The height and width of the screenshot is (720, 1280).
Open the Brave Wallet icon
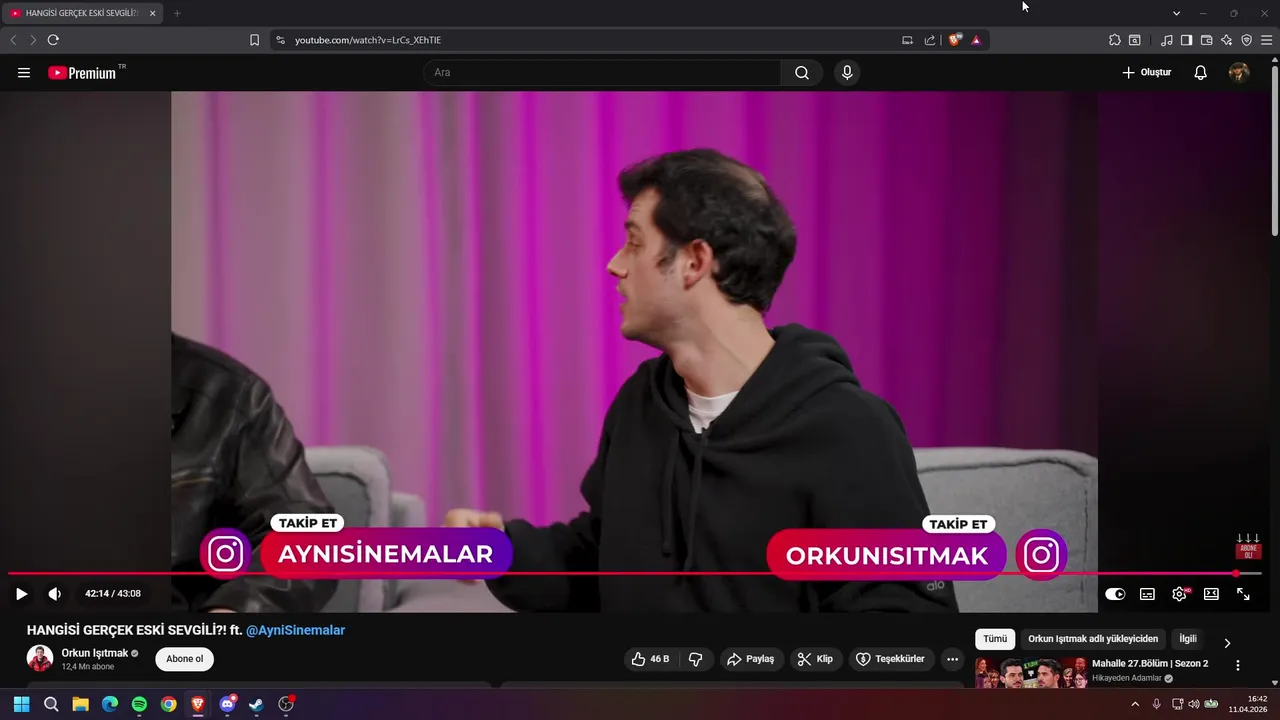(x=1206, y=40)
